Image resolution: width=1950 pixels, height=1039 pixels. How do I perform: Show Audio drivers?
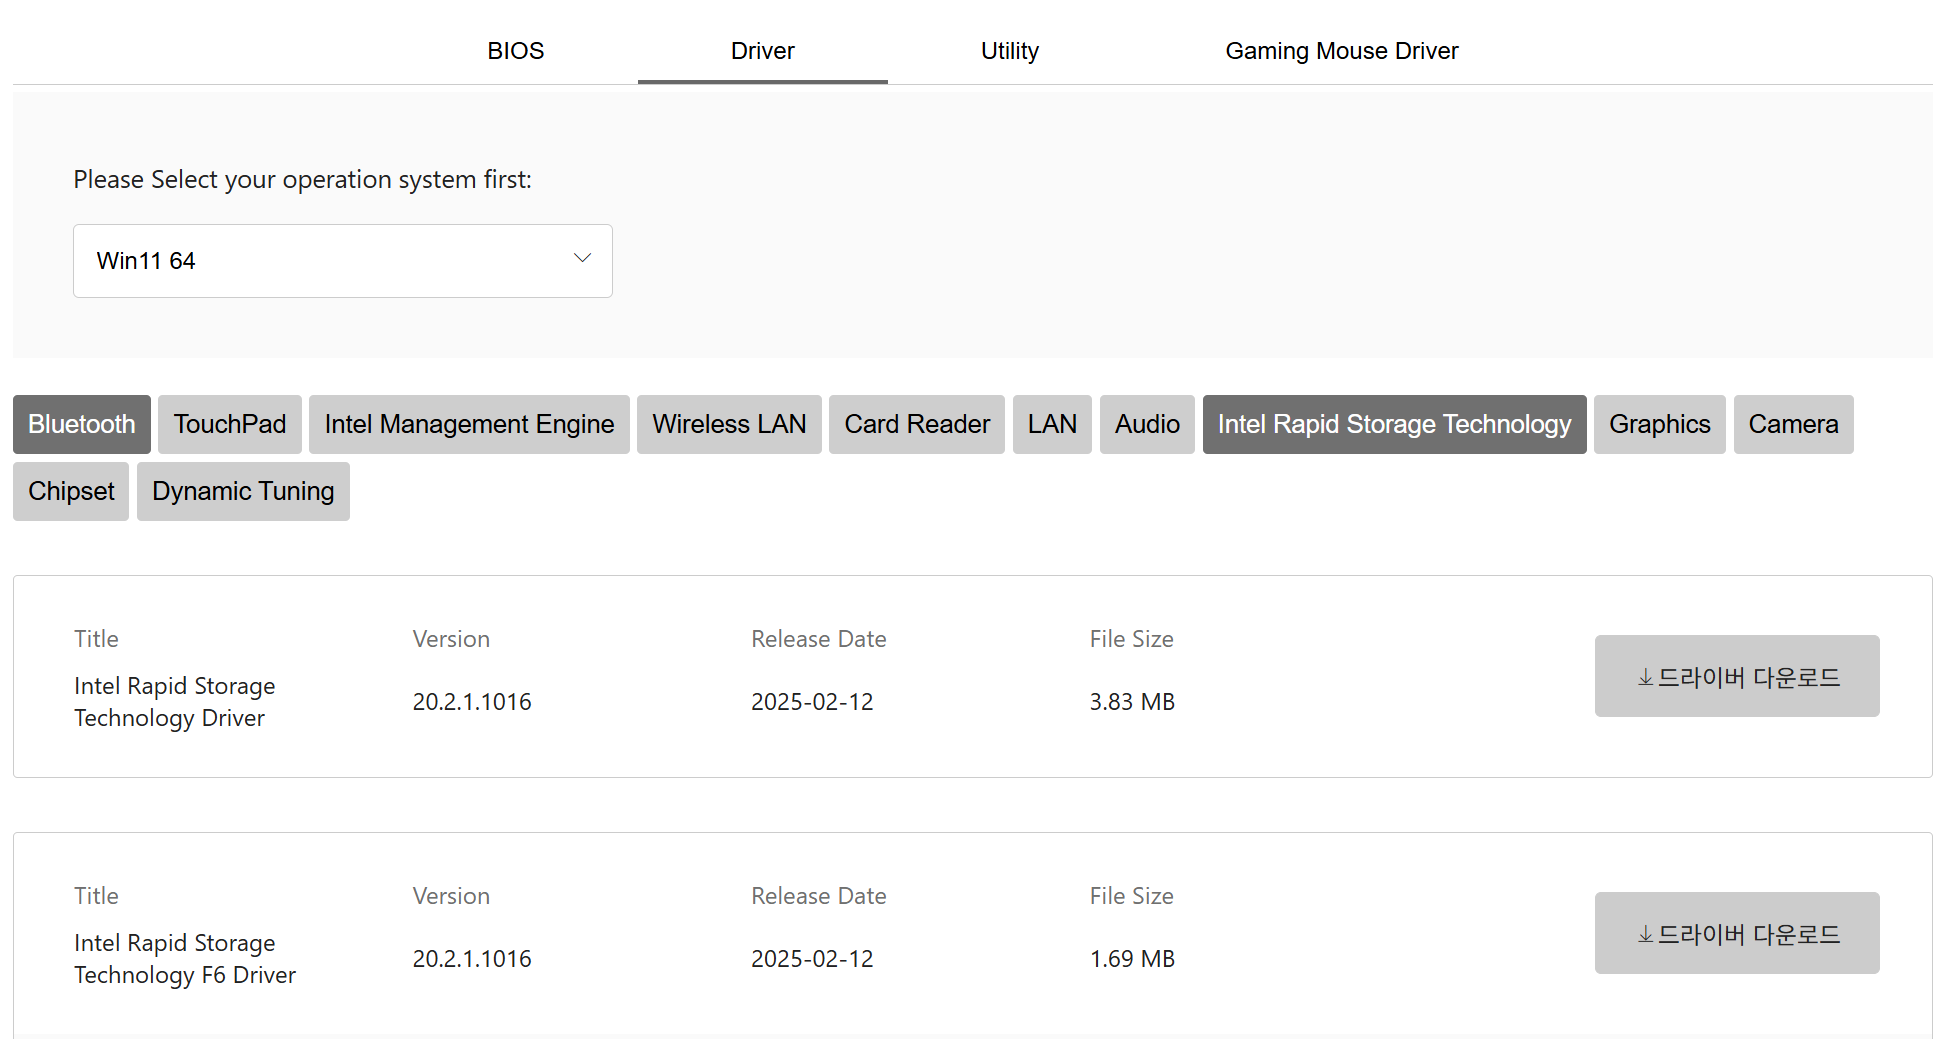1147,424
